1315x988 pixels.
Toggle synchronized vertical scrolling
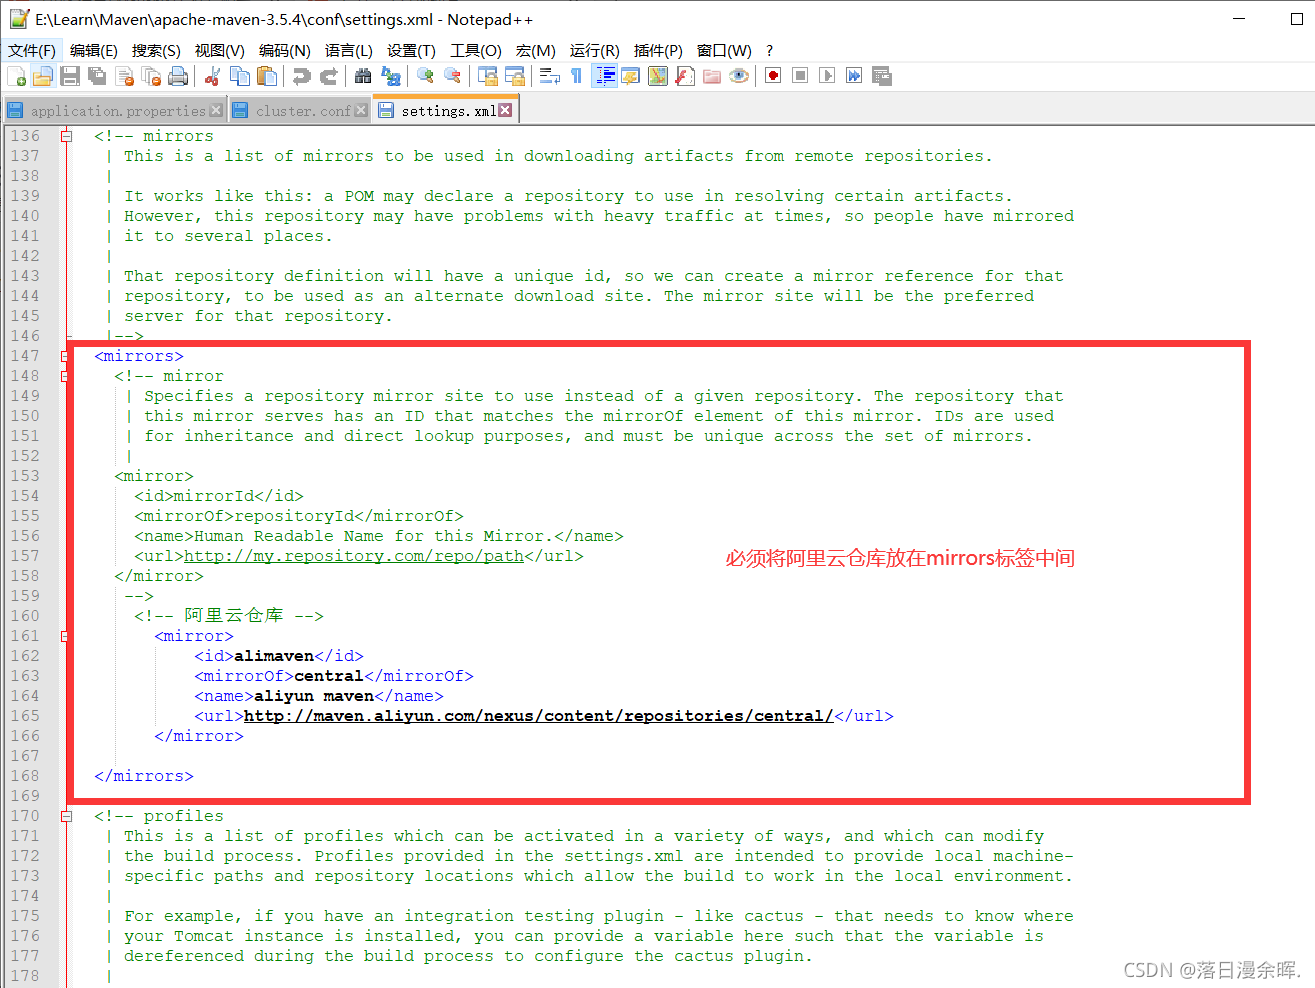[488, 76]
